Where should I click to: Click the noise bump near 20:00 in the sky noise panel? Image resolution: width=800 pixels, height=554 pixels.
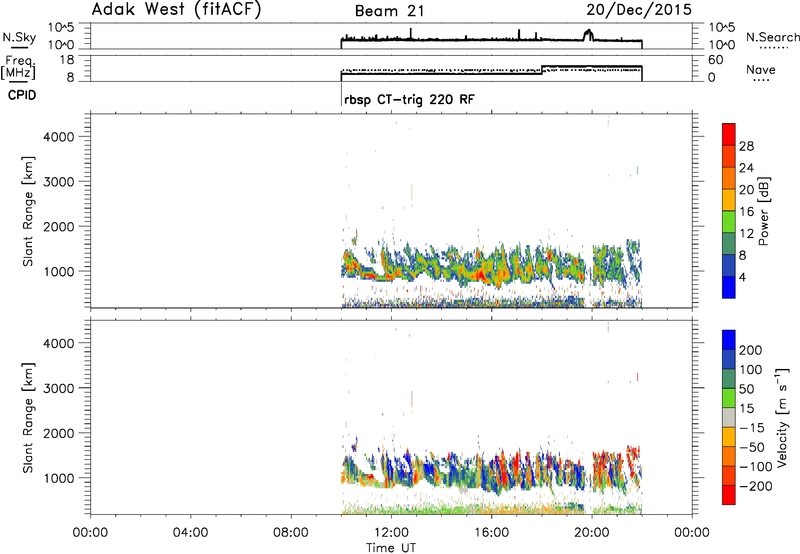point(588,35)
